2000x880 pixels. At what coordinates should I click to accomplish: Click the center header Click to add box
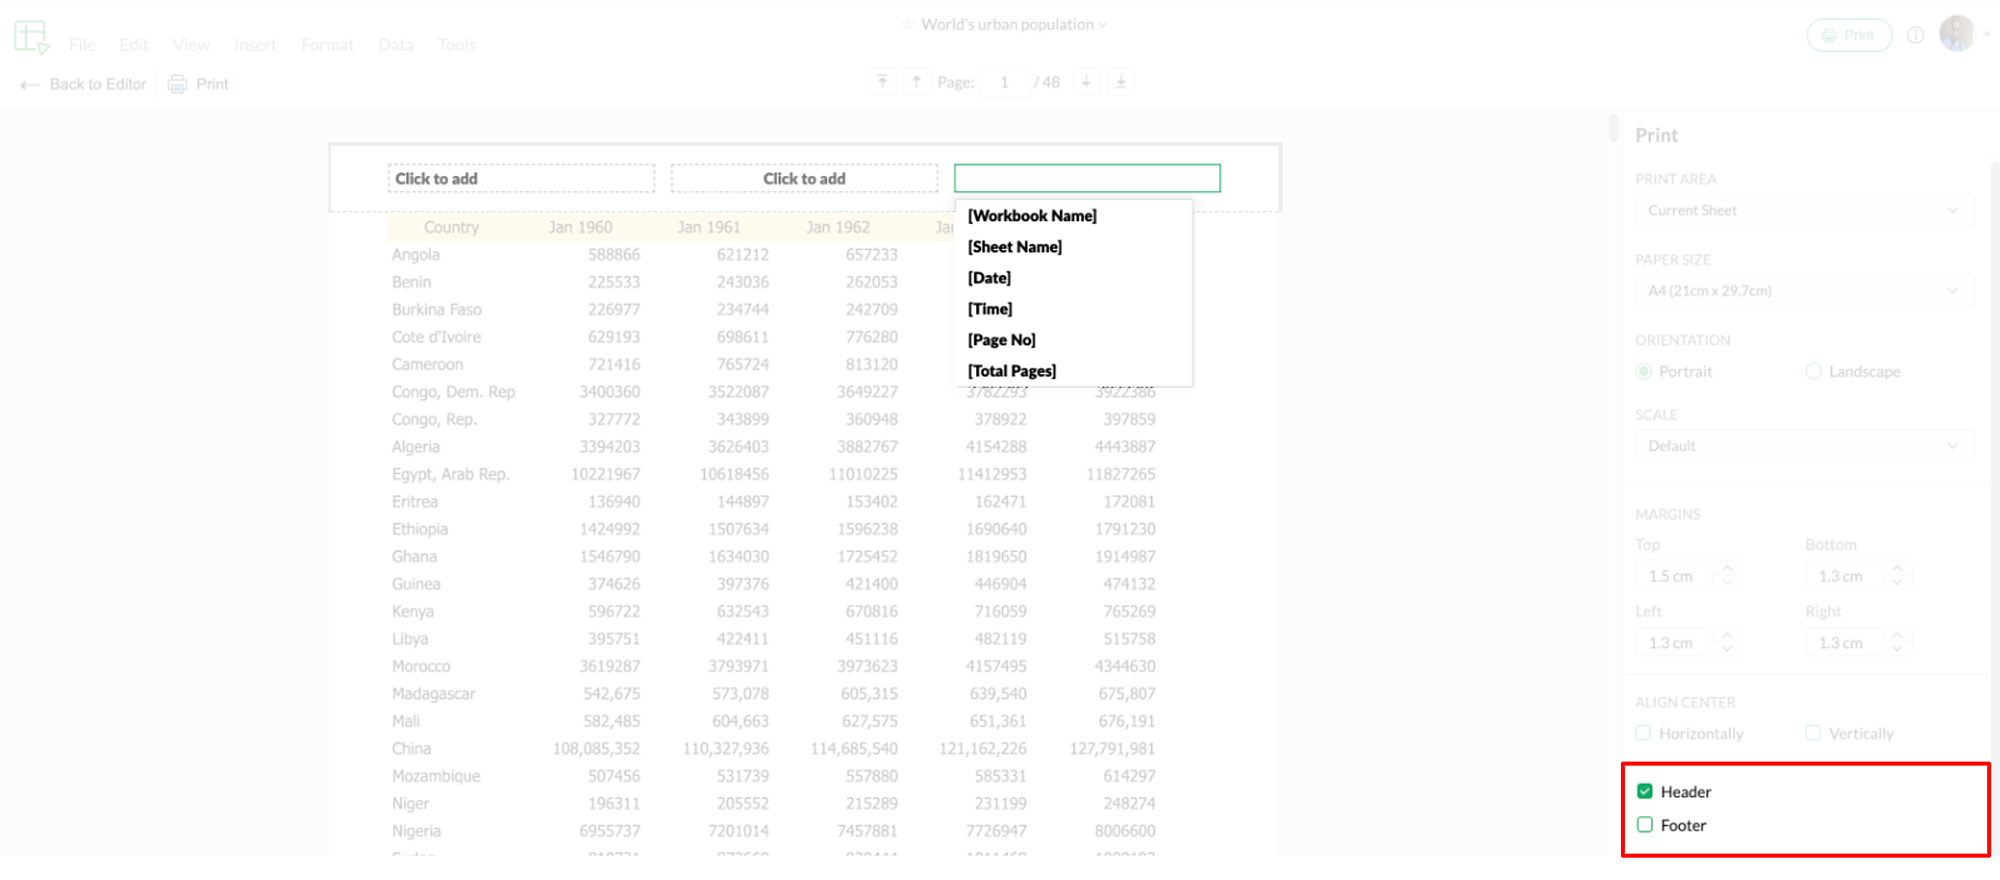[x=804, y=178]
